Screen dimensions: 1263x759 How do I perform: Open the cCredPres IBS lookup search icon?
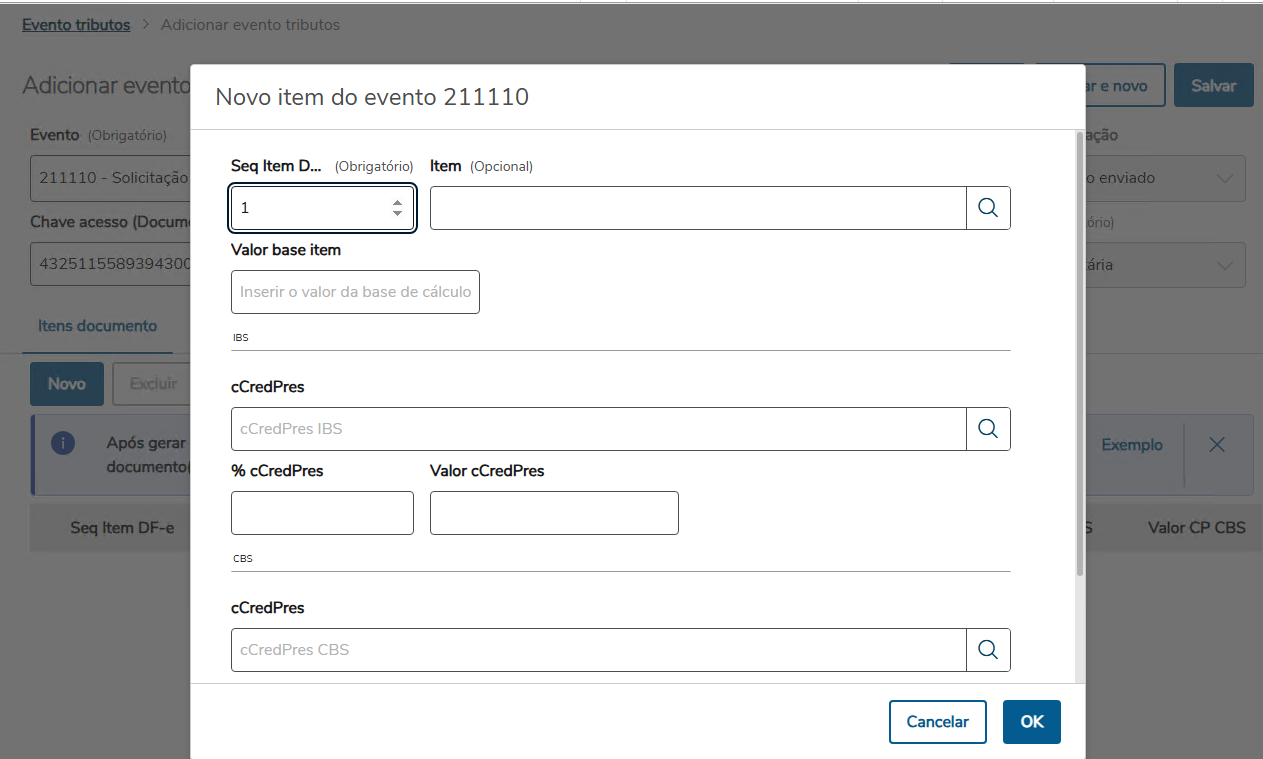(x=988, y=429)
